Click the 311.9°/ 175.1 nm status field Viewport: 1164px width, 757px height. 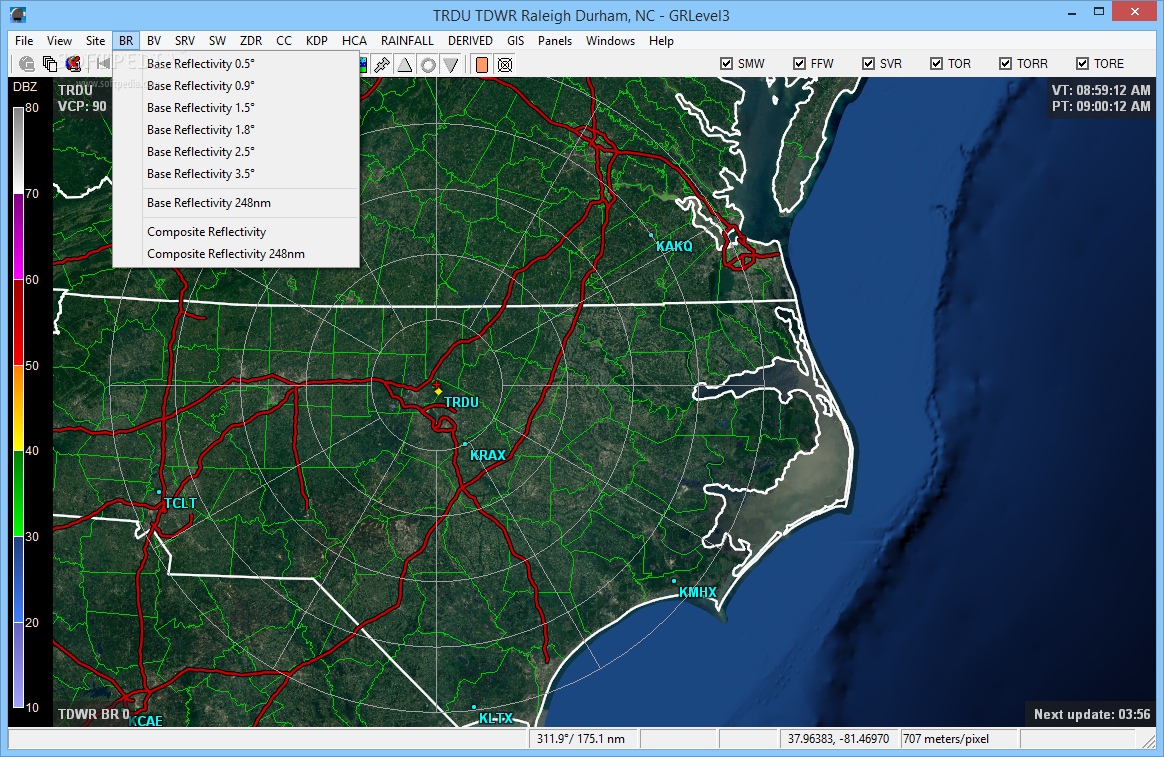pyautogui.click(x=583, y=739)
